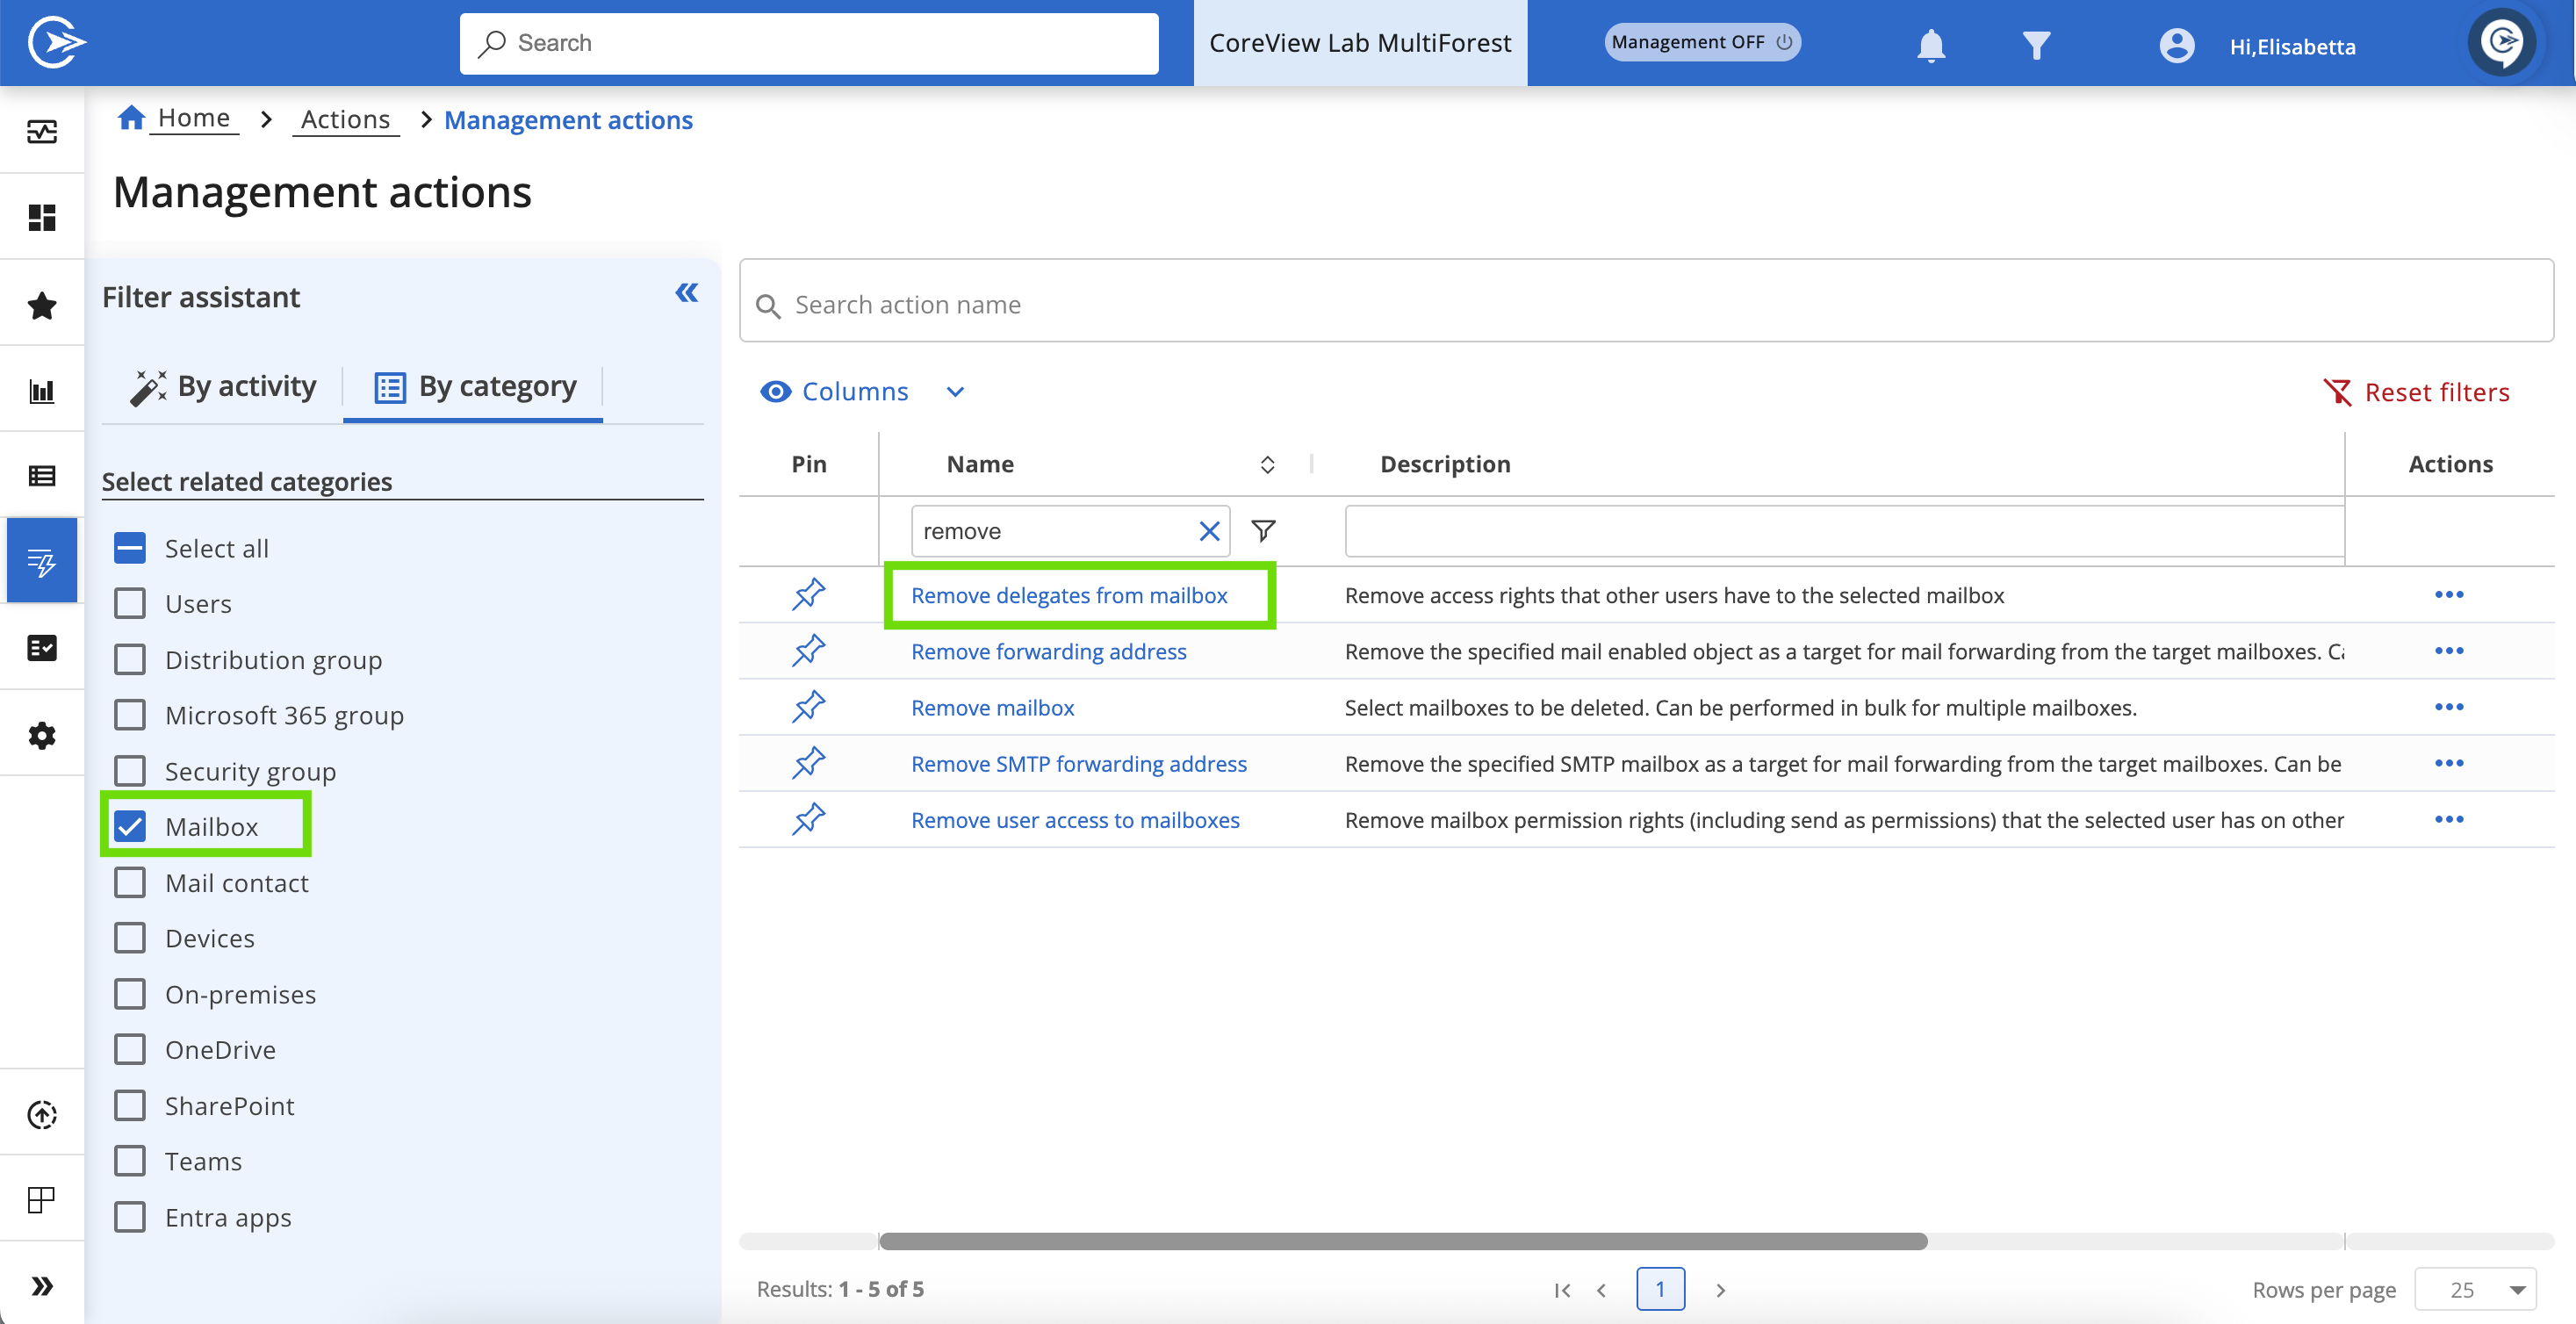Check the Teams category
Image resolution: width=2576 pixels, height=1324 pixels.
pos(130,1161)
